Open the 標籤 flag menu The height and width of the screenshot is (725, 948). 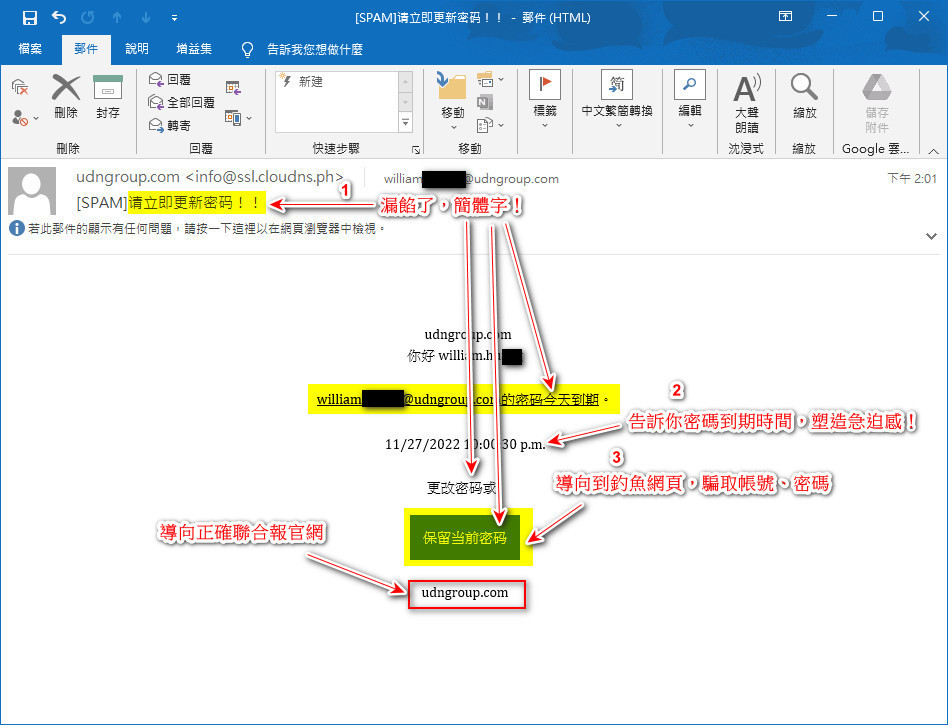pyautogui.click(x=545, y=100)
